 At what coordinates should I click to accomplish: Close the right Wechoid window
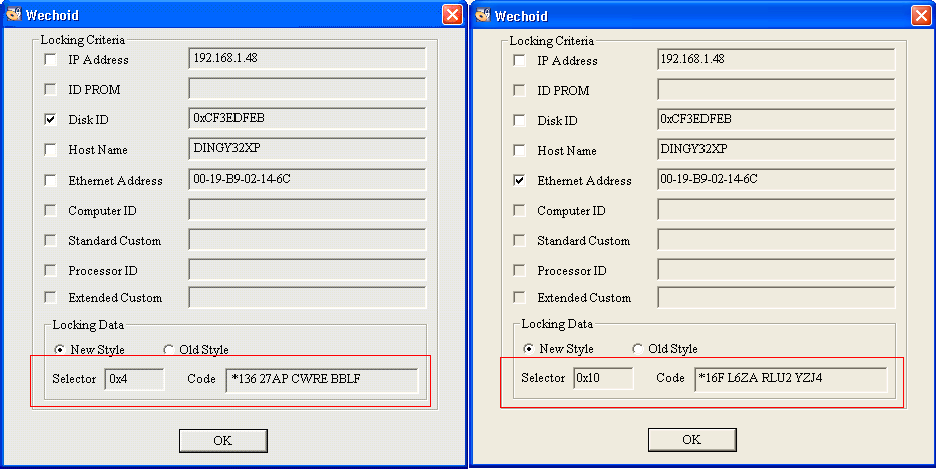[x=922, y=16]
